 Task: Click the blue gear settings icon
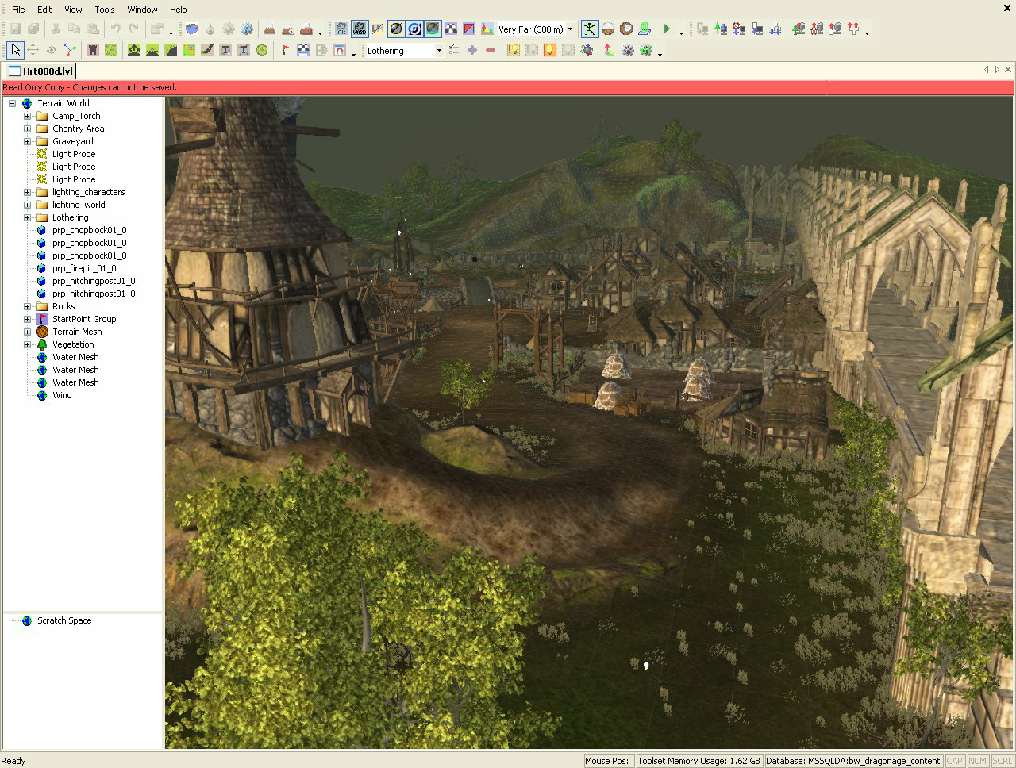click(247, 29)
